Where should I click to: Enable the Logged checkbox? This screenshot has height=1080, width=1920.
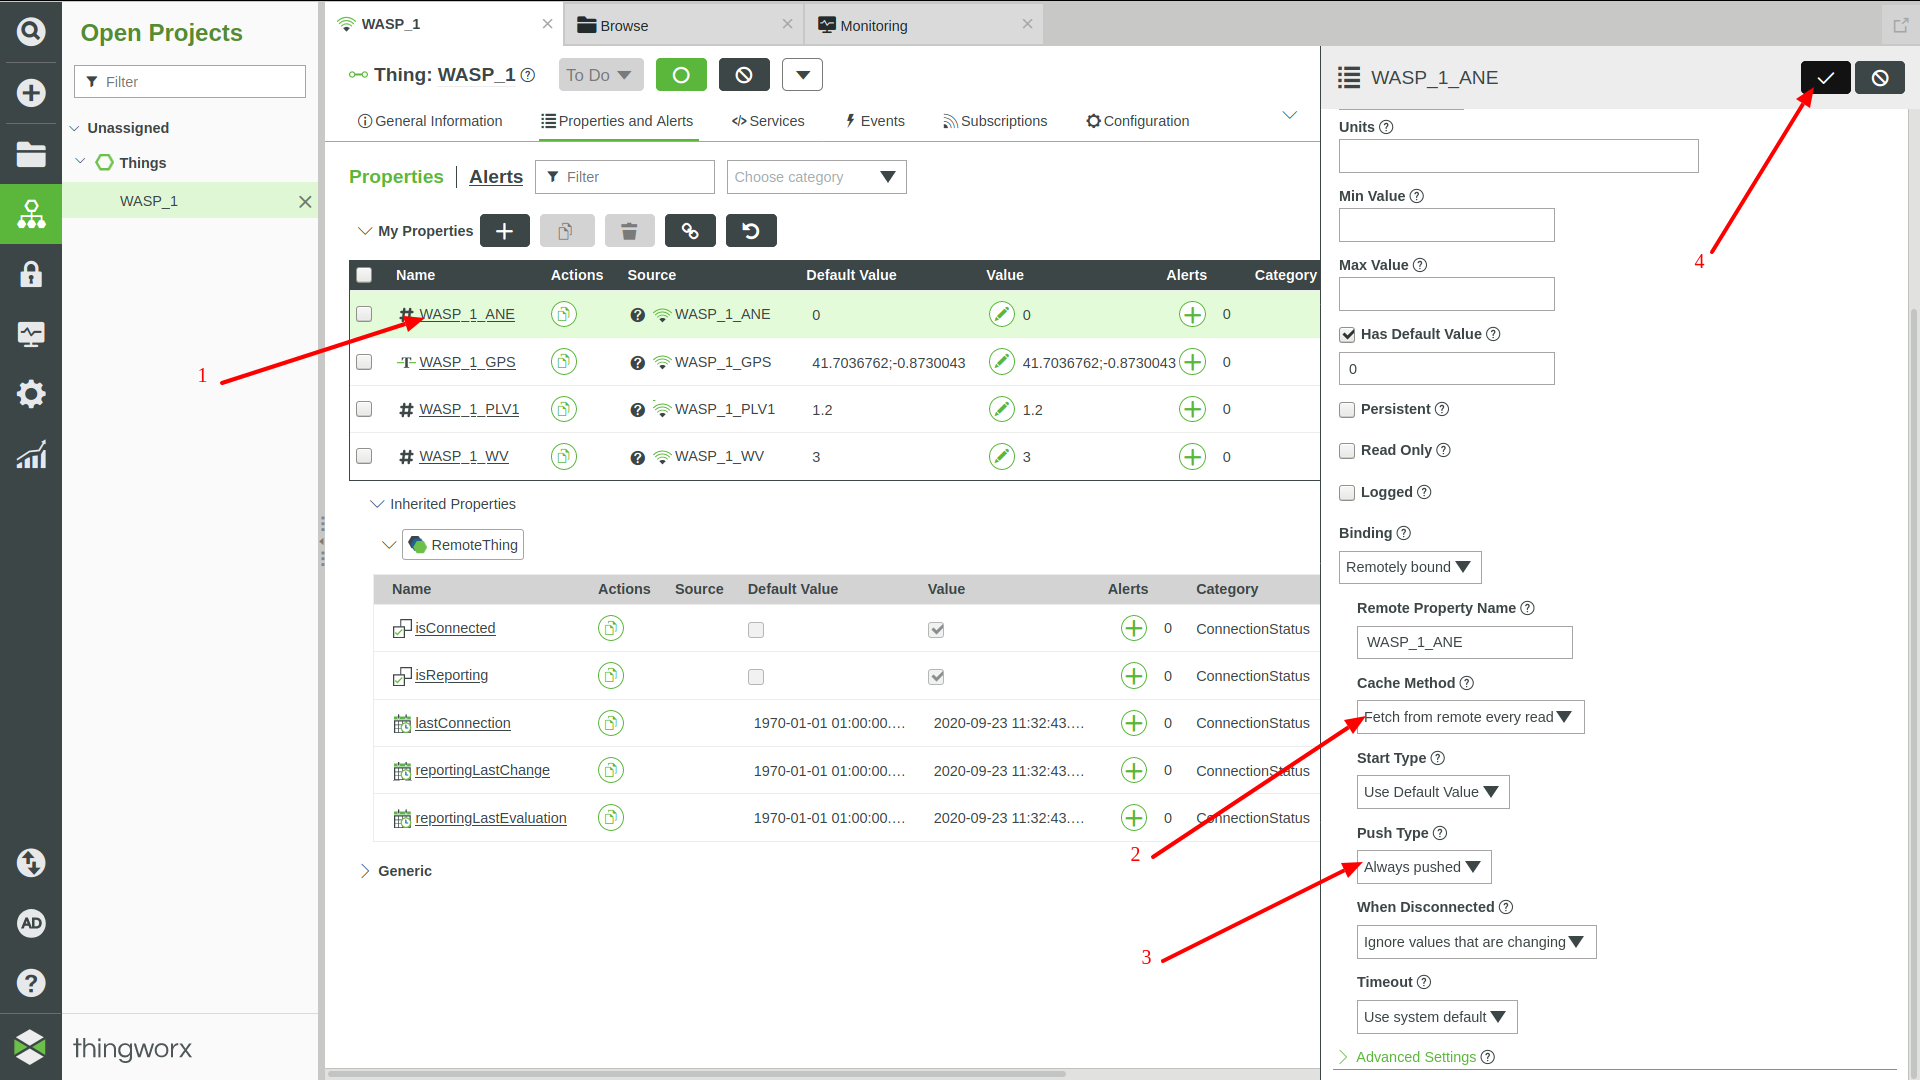pyautogui.click(x=1347, y=492)
